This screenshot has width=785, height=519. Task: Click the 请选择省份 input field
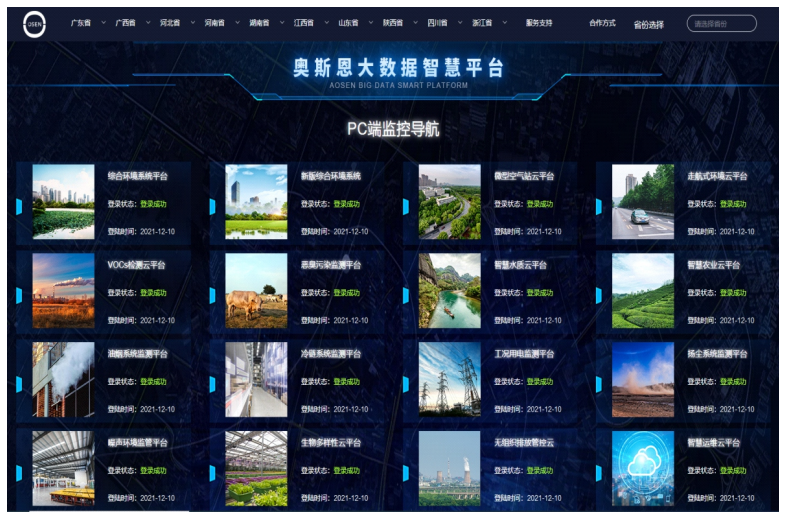(720, 23)
